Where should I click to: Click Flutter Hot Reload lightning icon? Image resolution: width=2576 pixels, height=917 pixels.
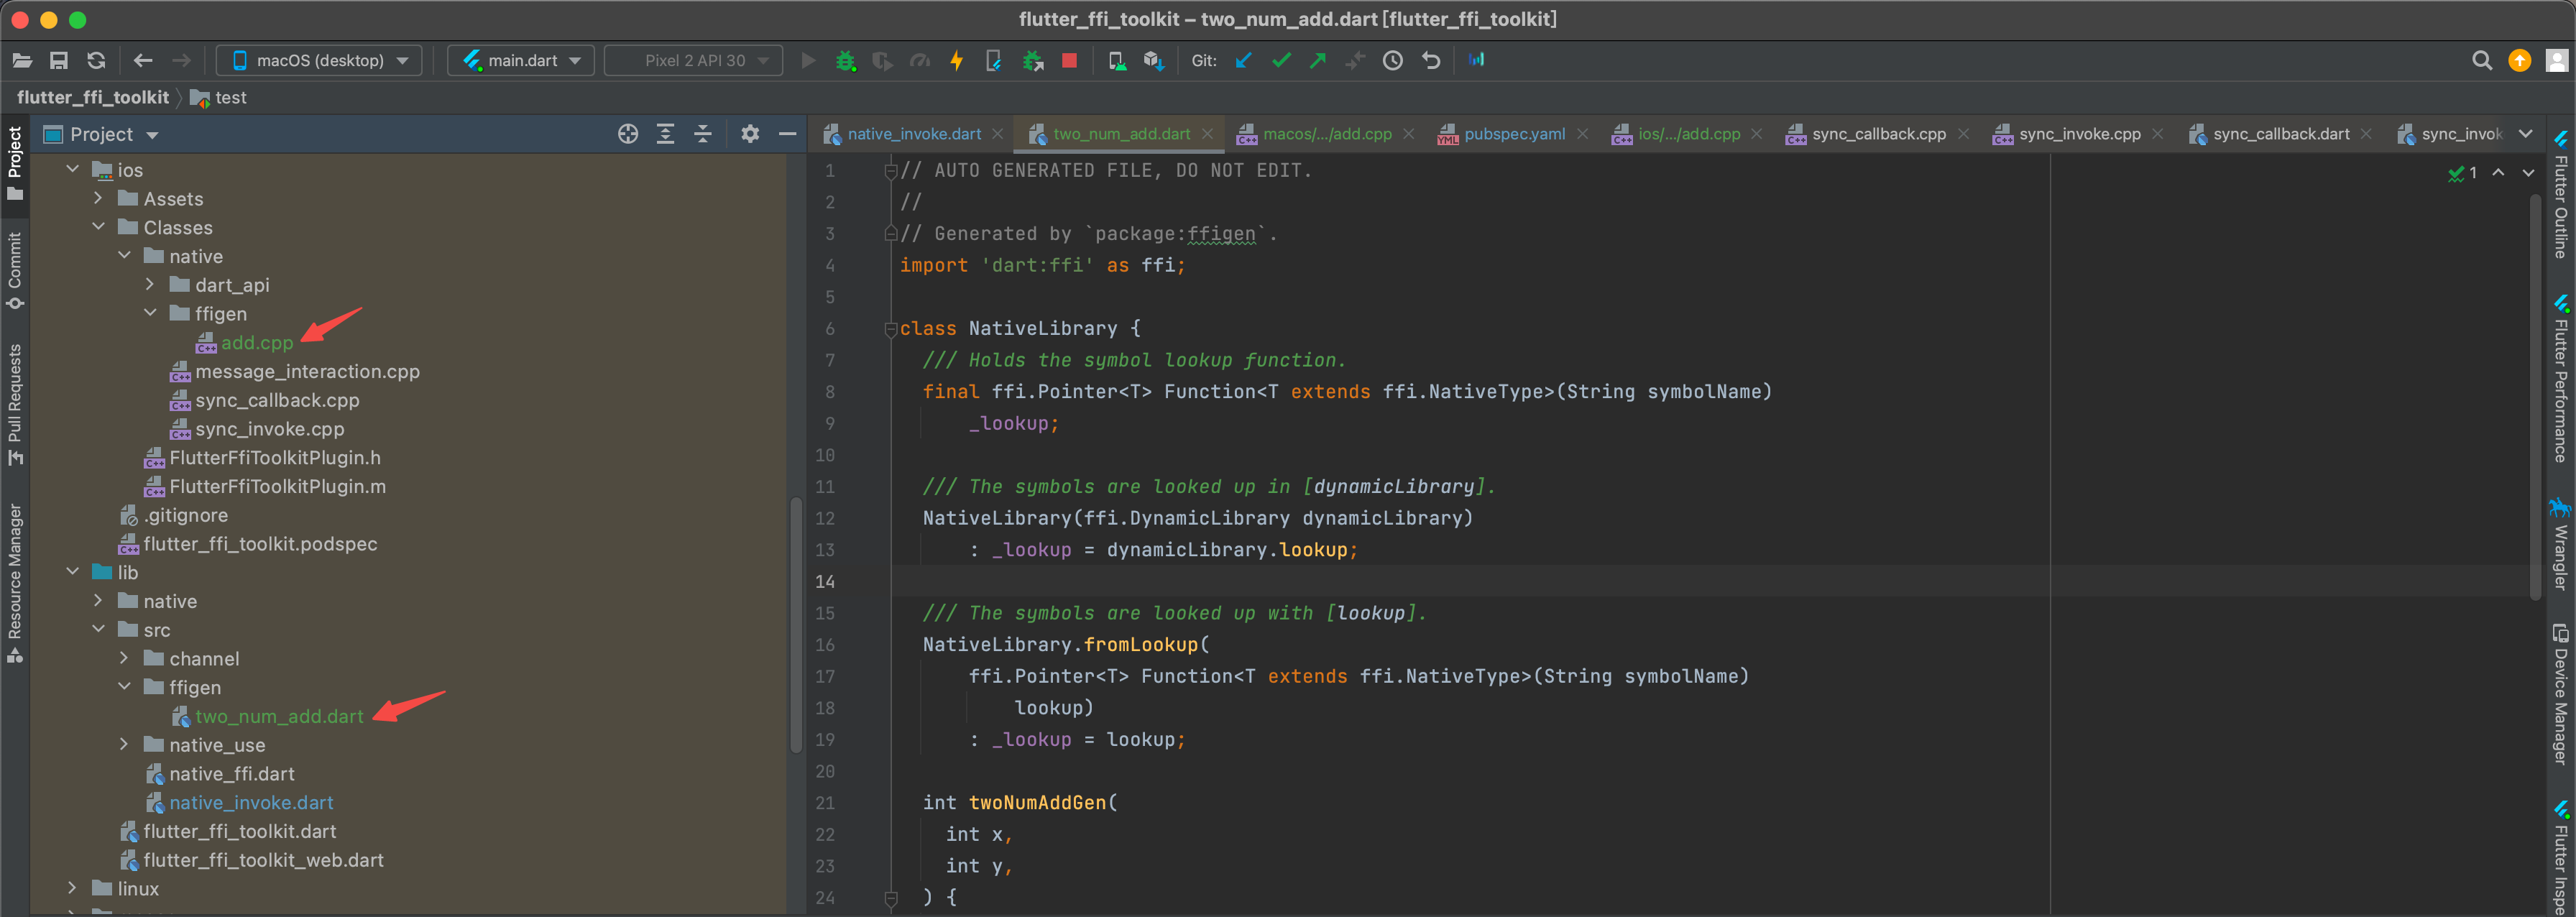956,61
